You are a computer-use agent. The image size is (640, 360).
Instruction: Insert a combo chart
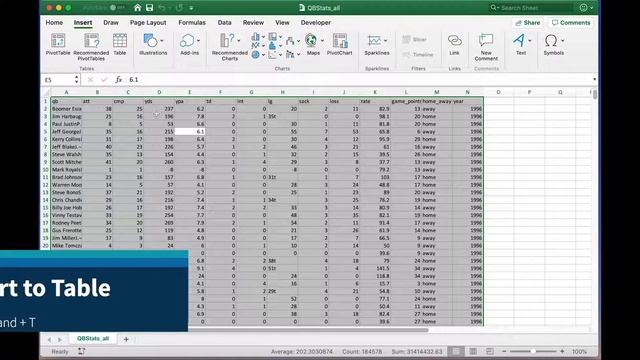click(291, 54)
